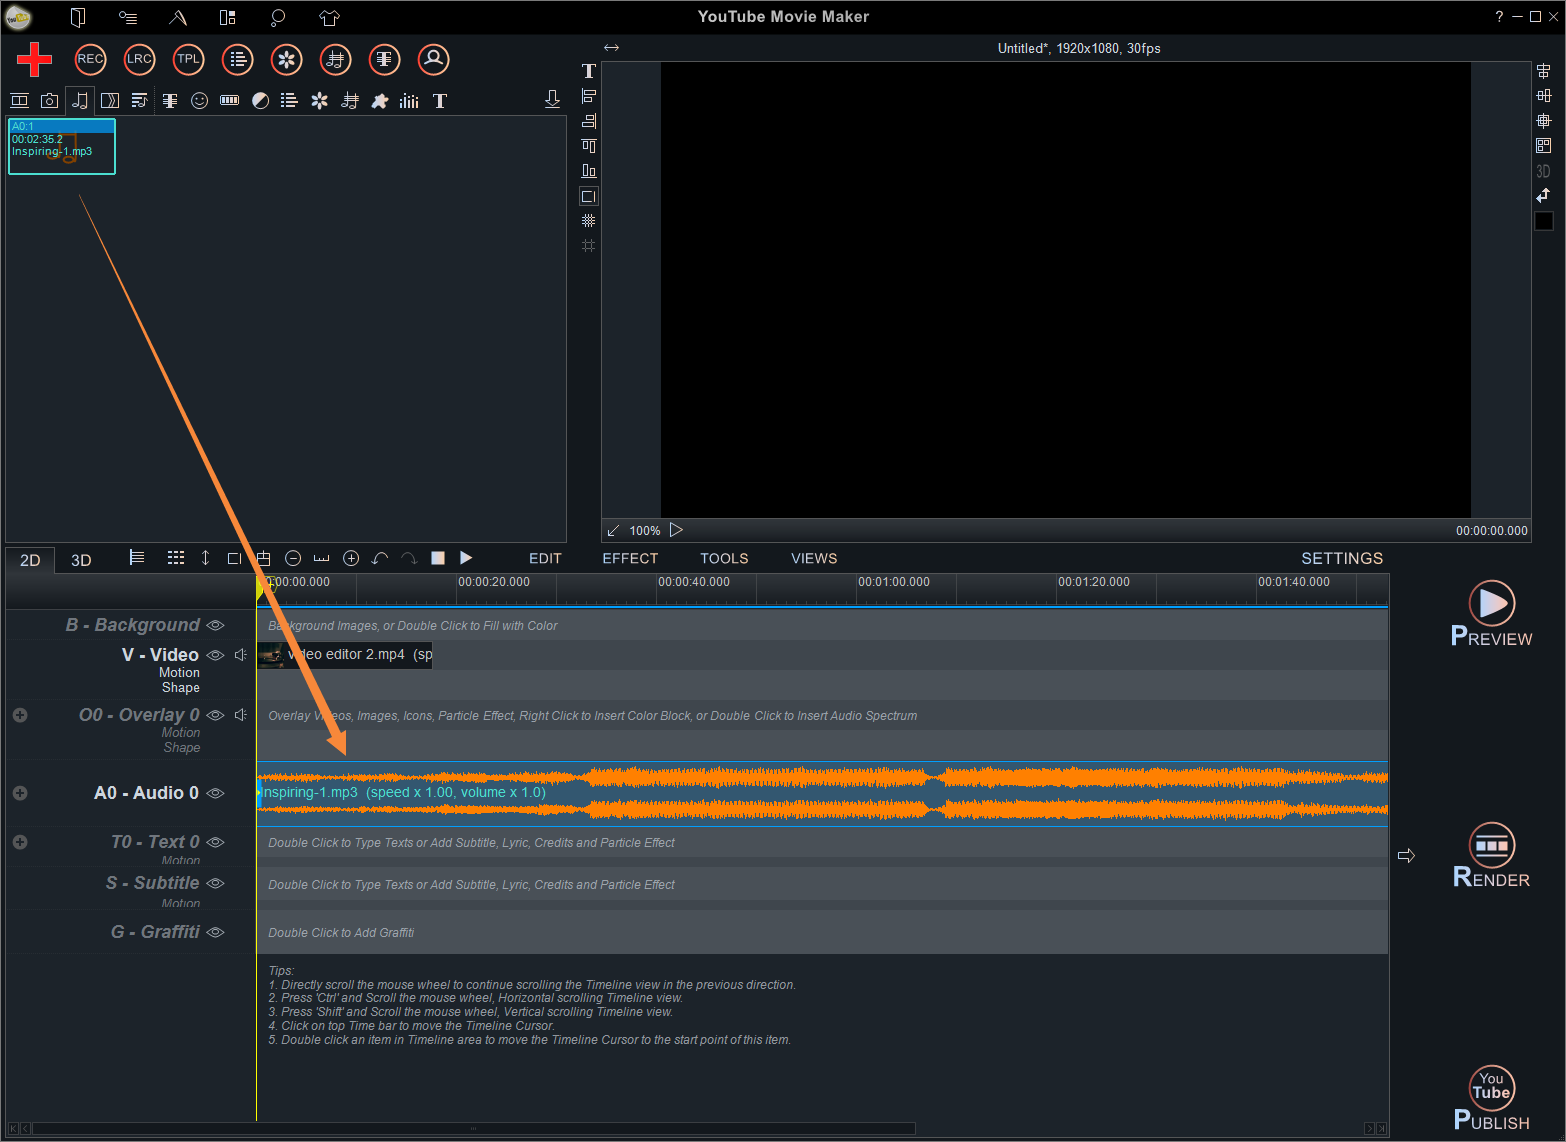Expand the T0 - Text 0 plus button

click(x=20, y=842)
